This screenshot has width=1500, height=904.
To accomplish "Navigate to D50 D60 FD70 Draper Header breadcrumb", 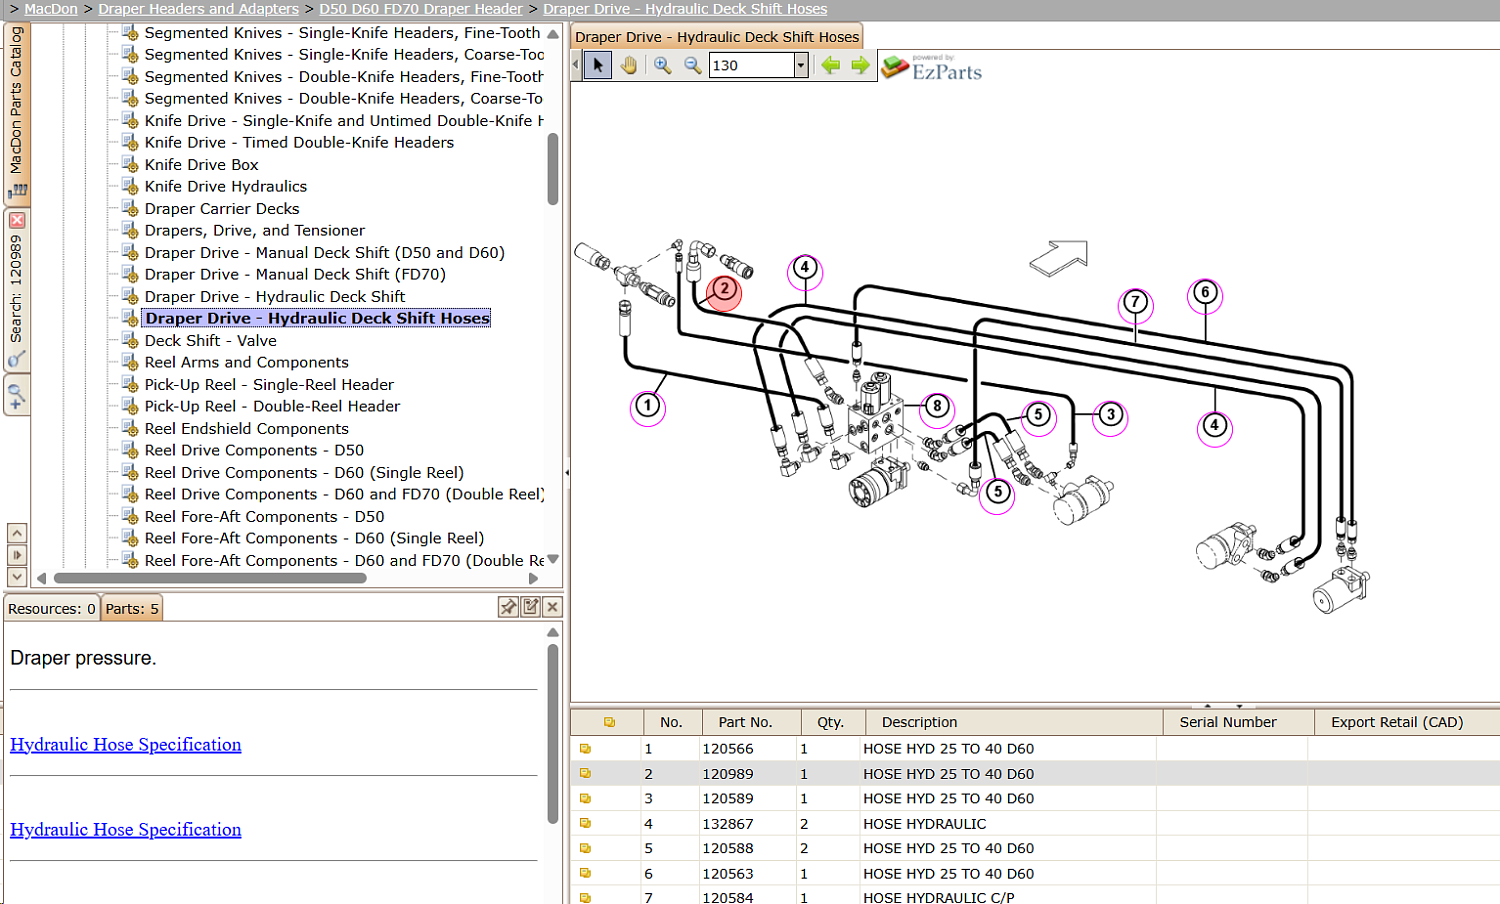I will (421, 9).
